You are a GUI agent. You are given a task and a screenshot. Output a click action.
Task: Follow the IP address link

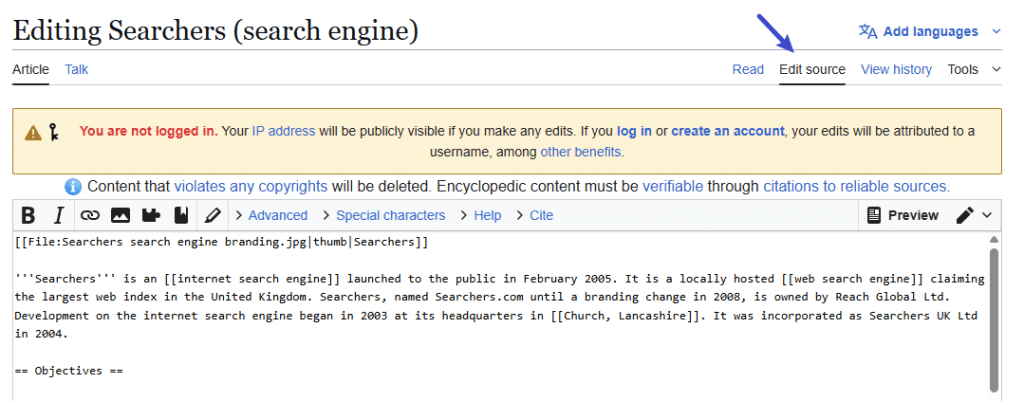coord(283,131)
